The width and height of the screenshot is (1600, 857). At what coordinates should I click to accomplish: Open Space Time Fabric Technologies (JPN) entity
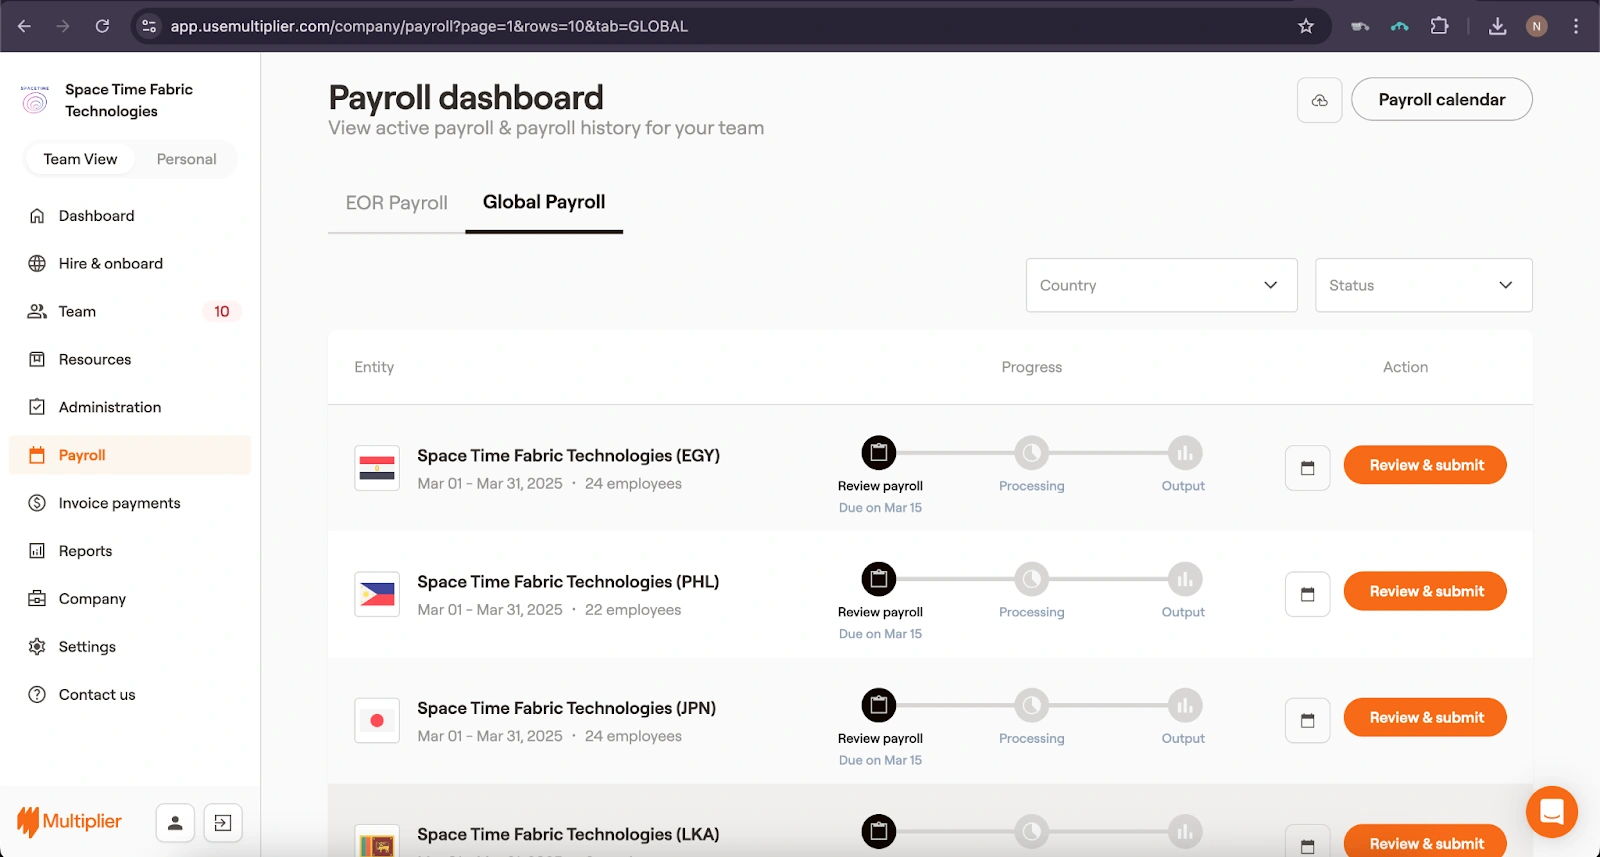click(566, 708)
